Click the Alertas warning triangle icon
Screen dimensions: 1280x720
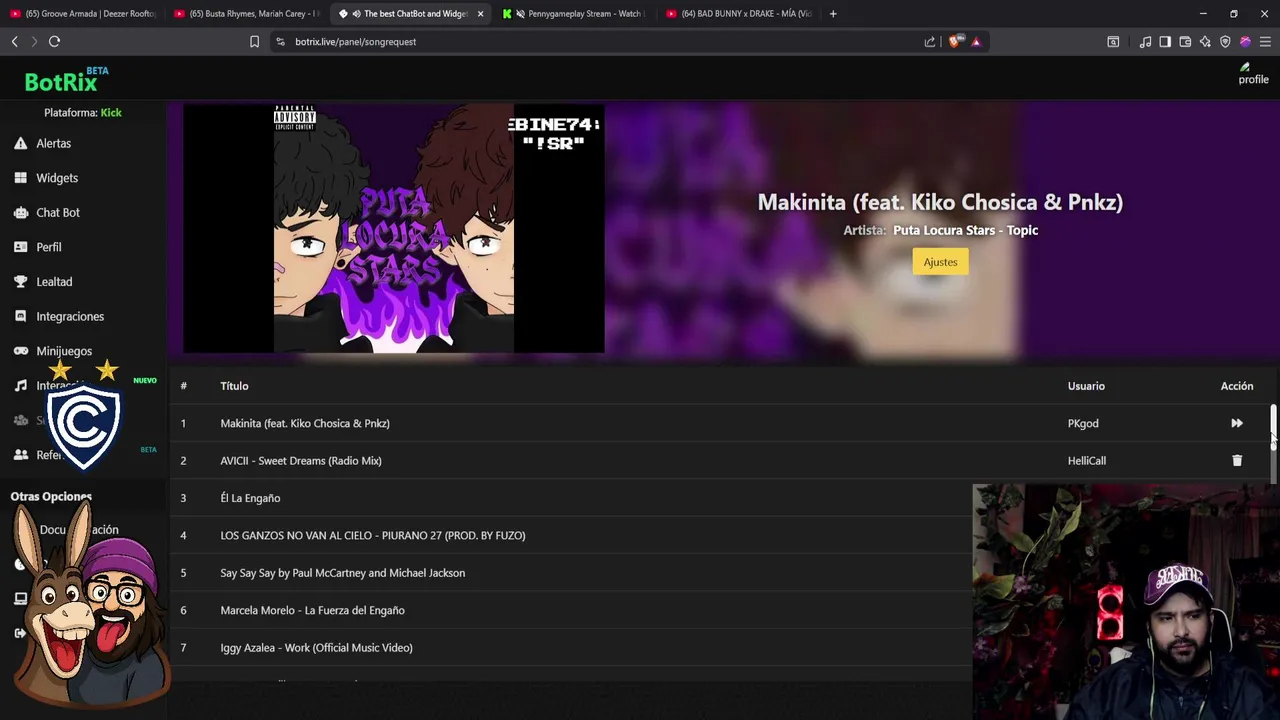(20, 143)
